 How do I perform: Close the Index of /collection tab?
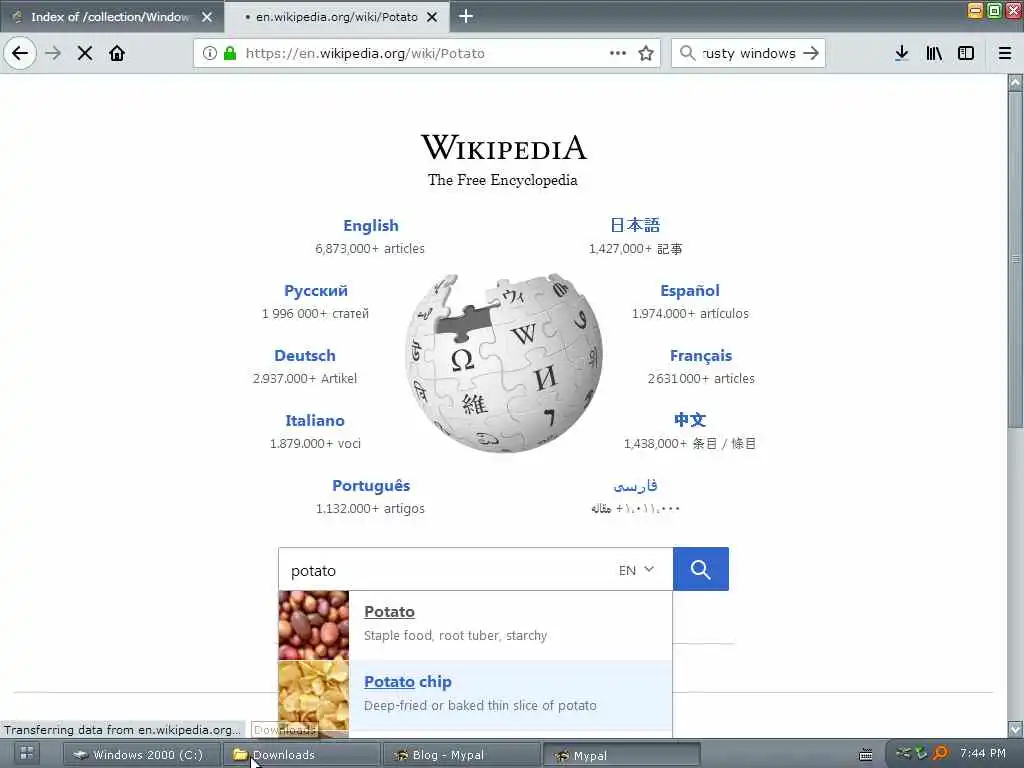[x=207, y=17]
